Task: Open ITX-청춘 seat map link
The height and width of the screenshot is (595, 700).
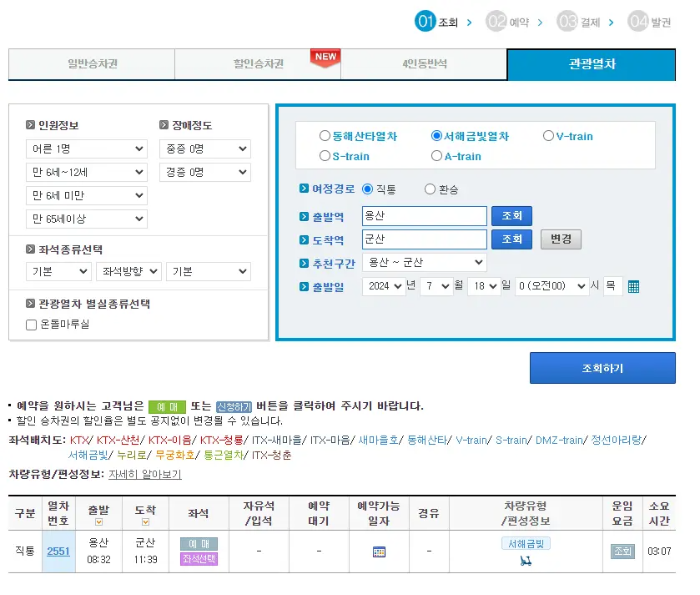Action: point(271,455)
